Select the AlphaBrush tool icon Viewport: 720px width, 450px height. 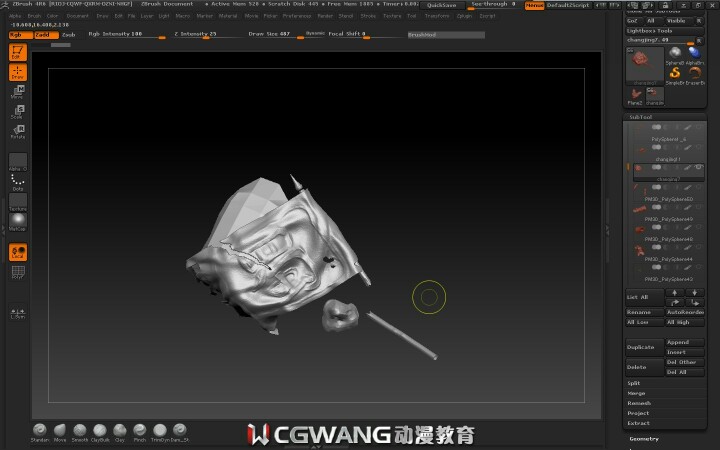695,56
